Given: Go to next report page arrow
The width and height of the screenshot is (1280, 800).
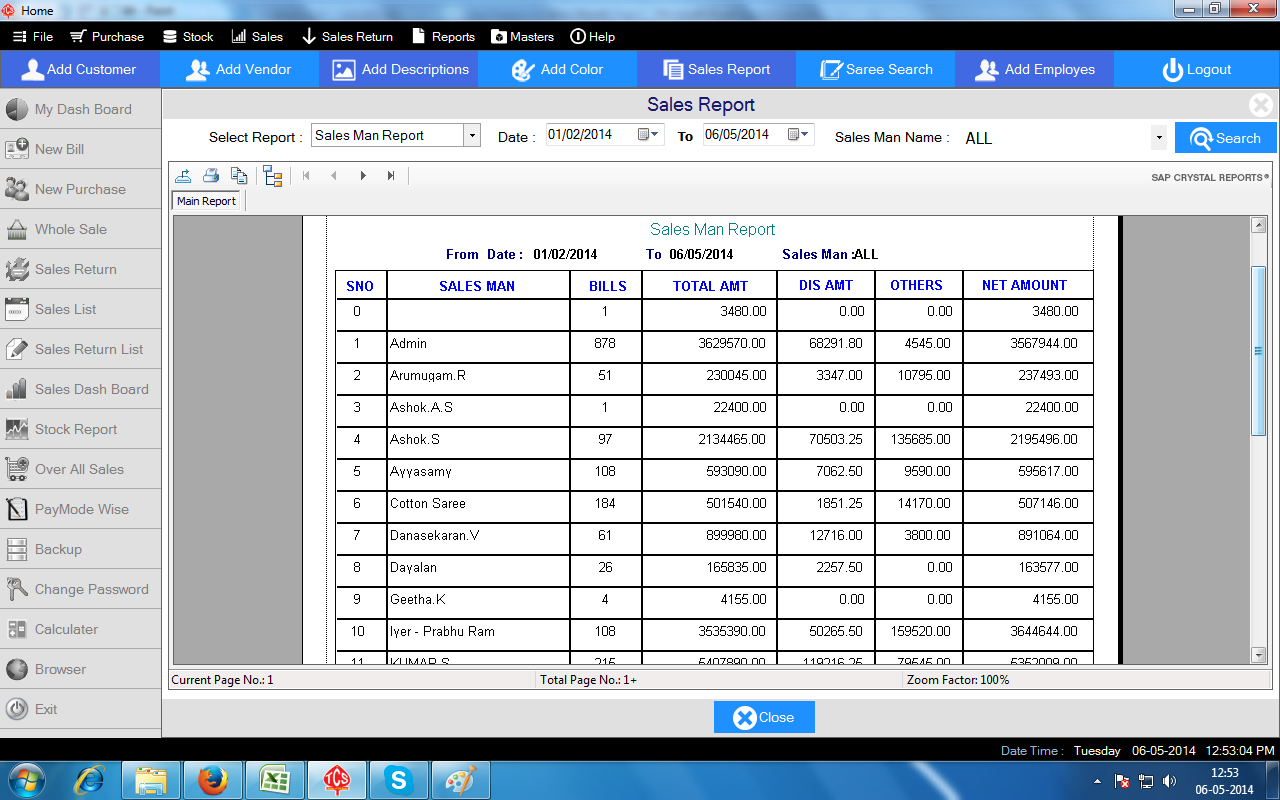Looking at the screenshot, I should 363,176.
